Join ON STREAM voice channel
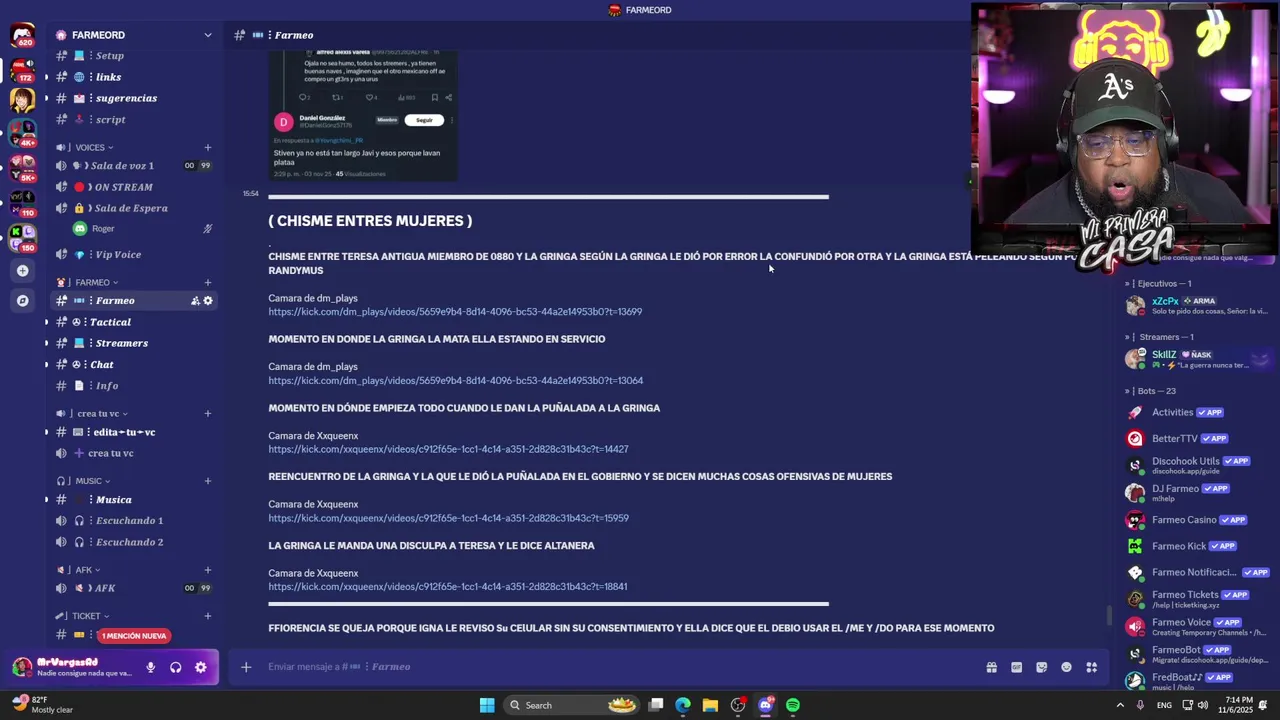This screenshot has height=720, width=1280. coord(133,187)
